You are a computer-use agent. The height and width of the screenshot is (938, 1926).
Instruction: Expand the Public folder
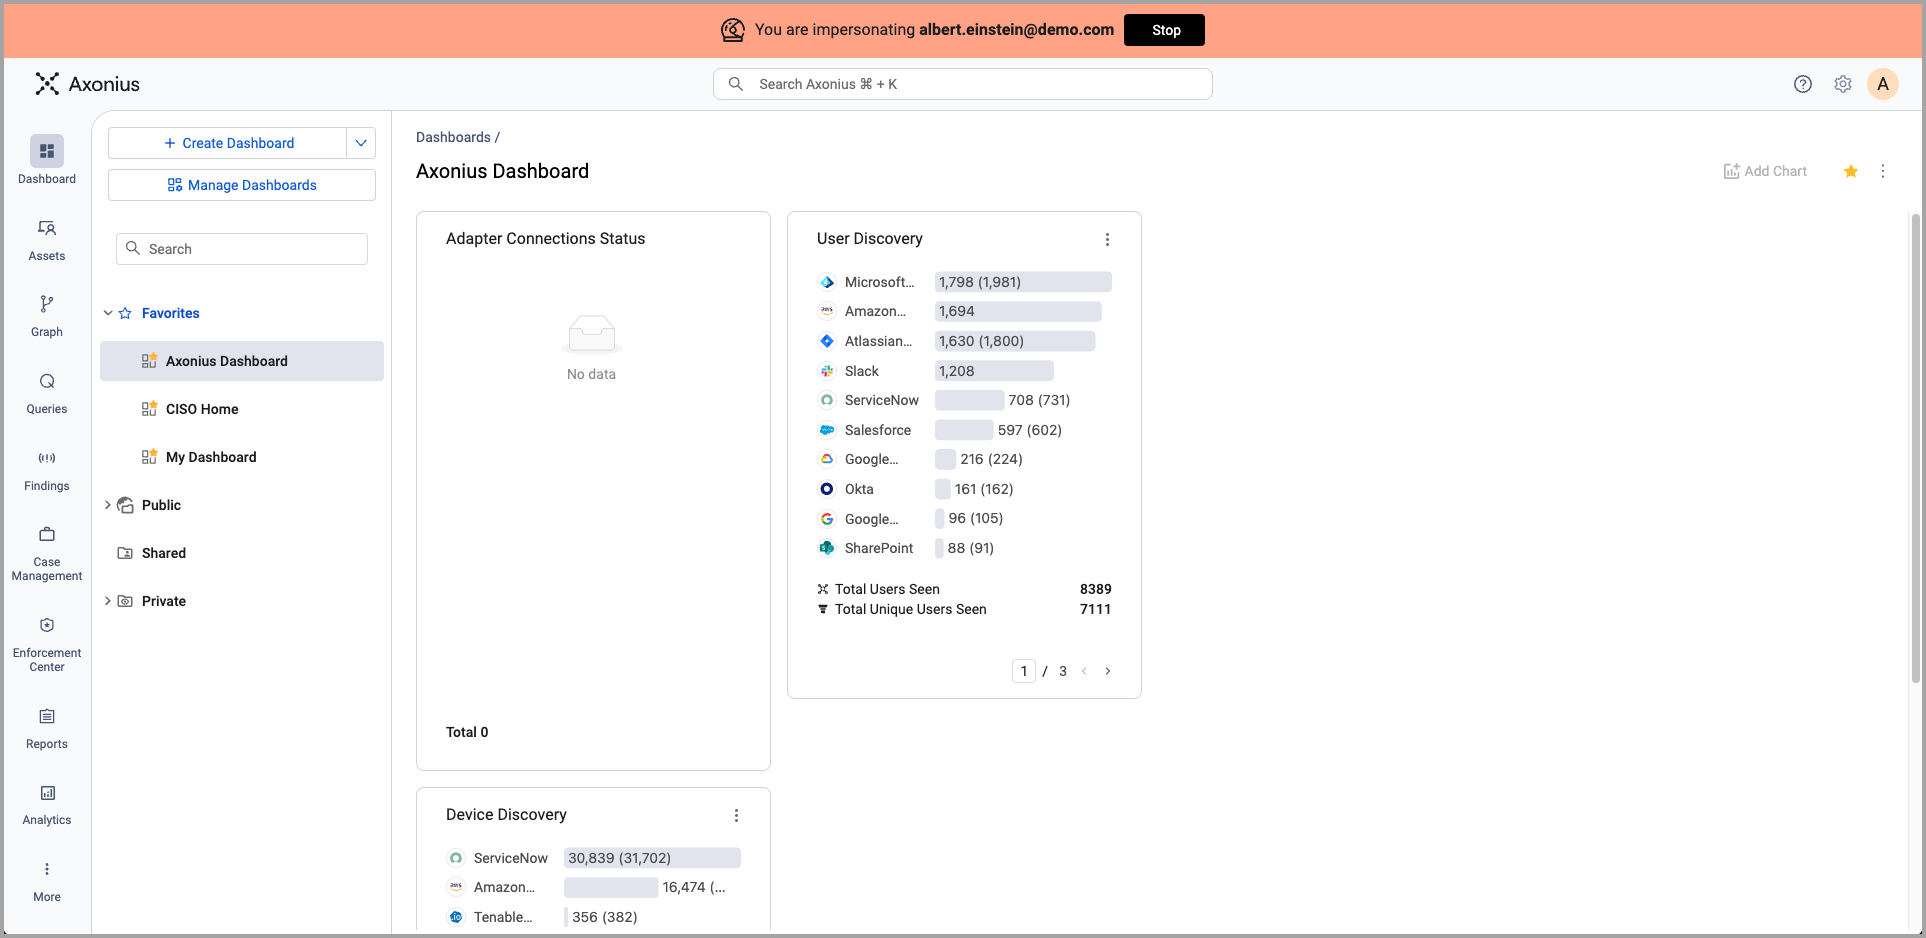point(108,505)
